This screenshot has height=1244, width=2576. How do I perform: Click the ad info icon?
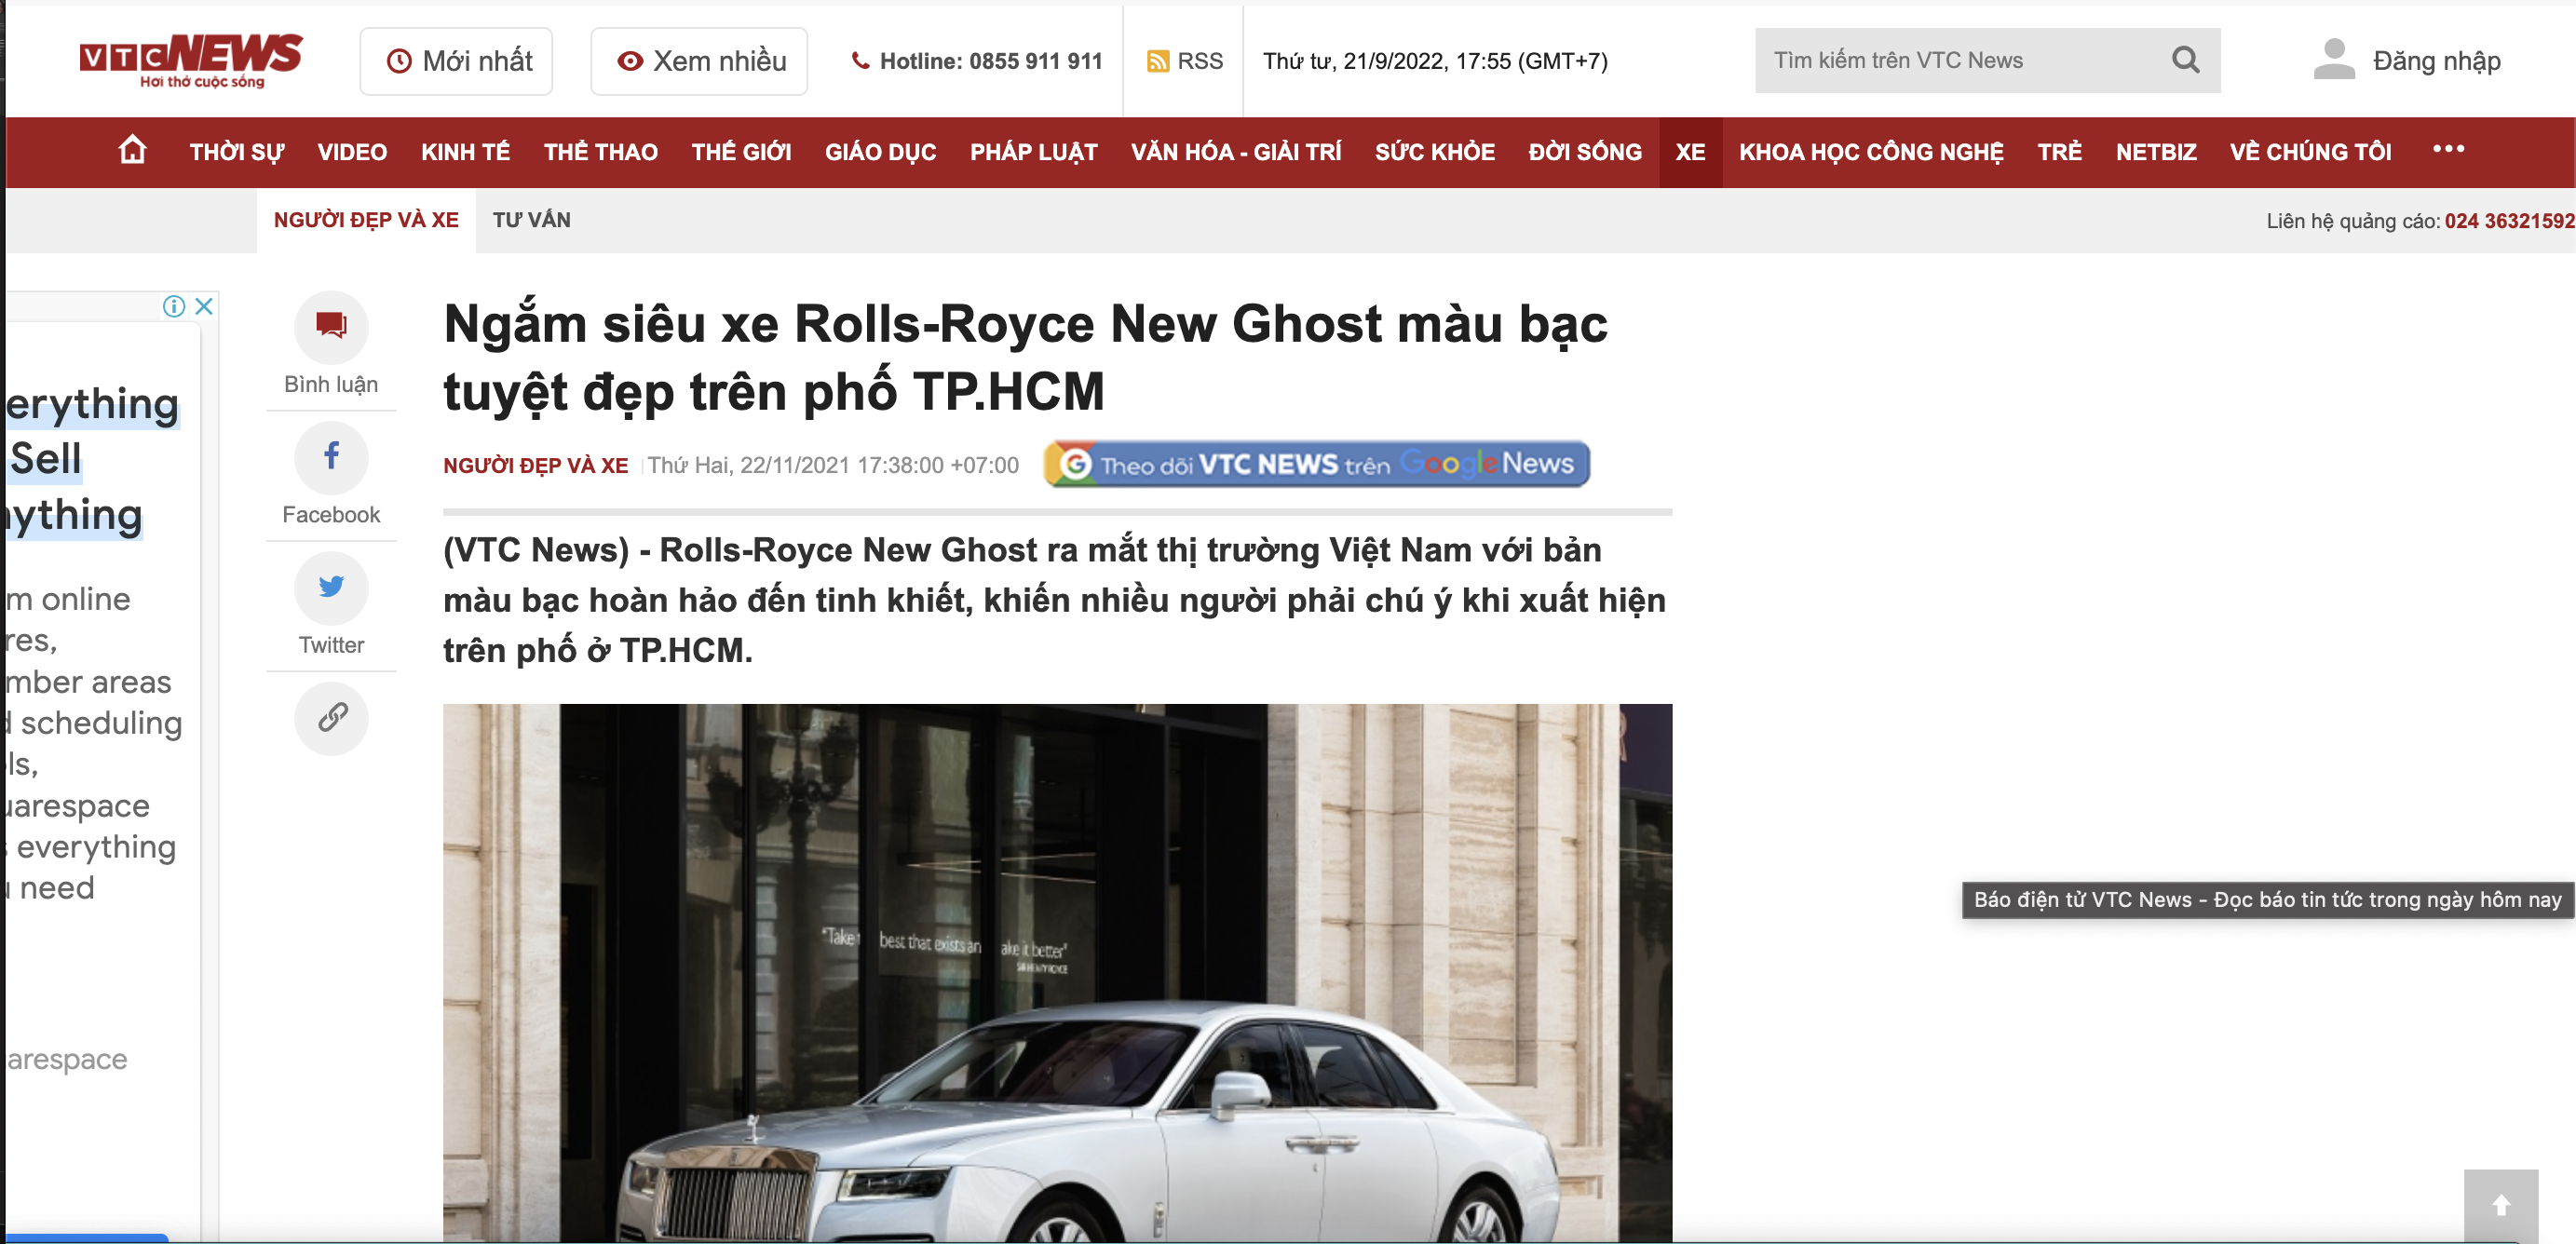click(174, 306)
